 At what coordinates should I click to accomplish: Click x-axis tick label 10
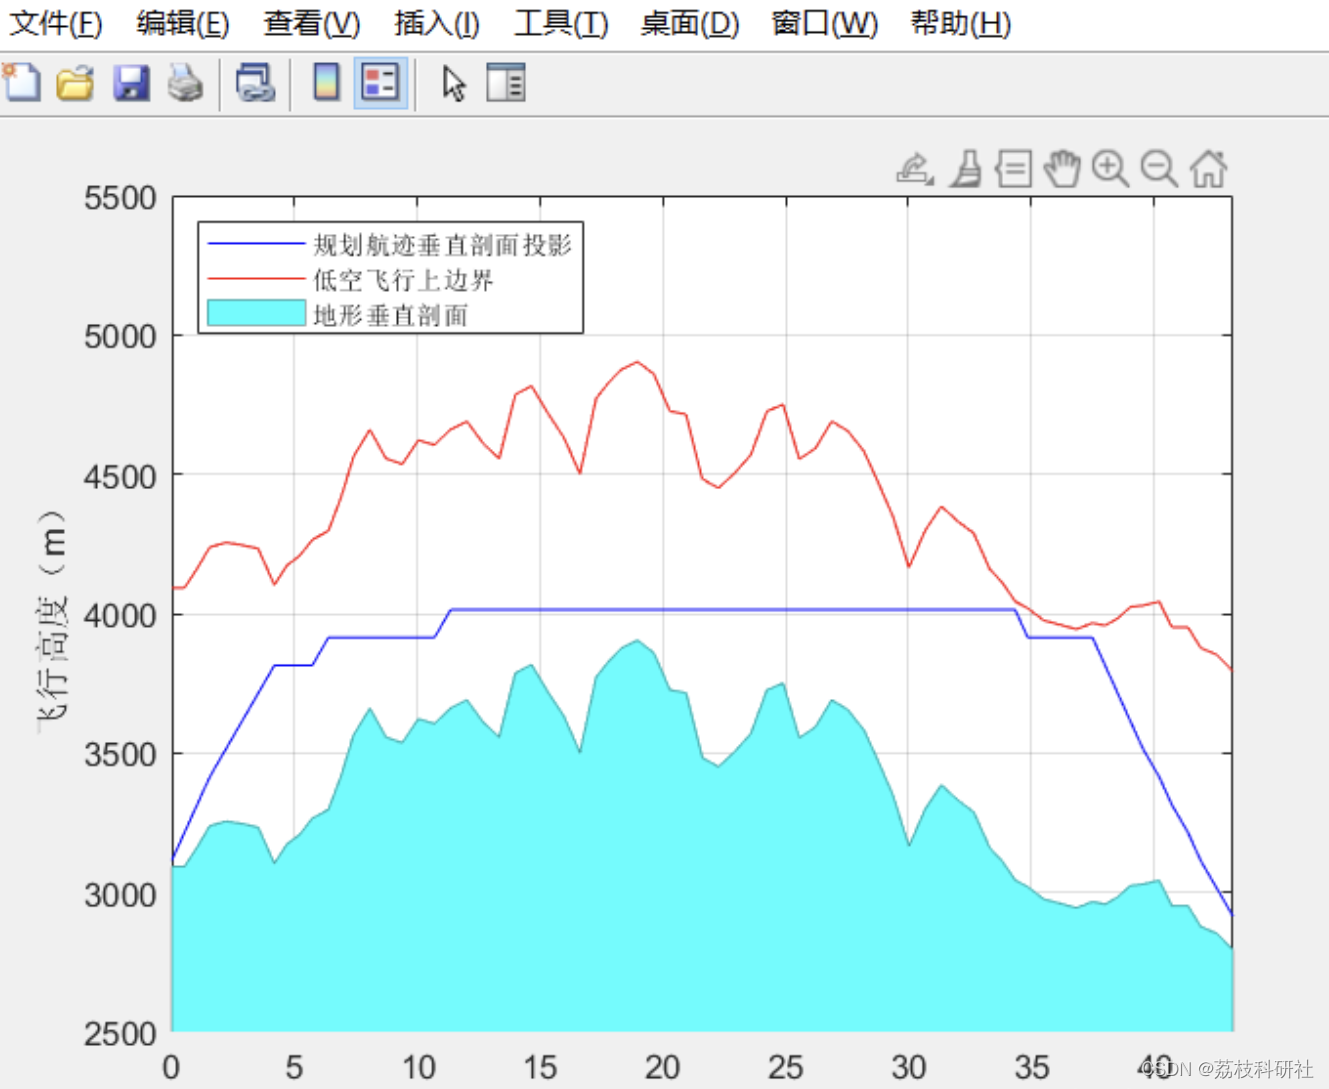tap(419, 1068)
